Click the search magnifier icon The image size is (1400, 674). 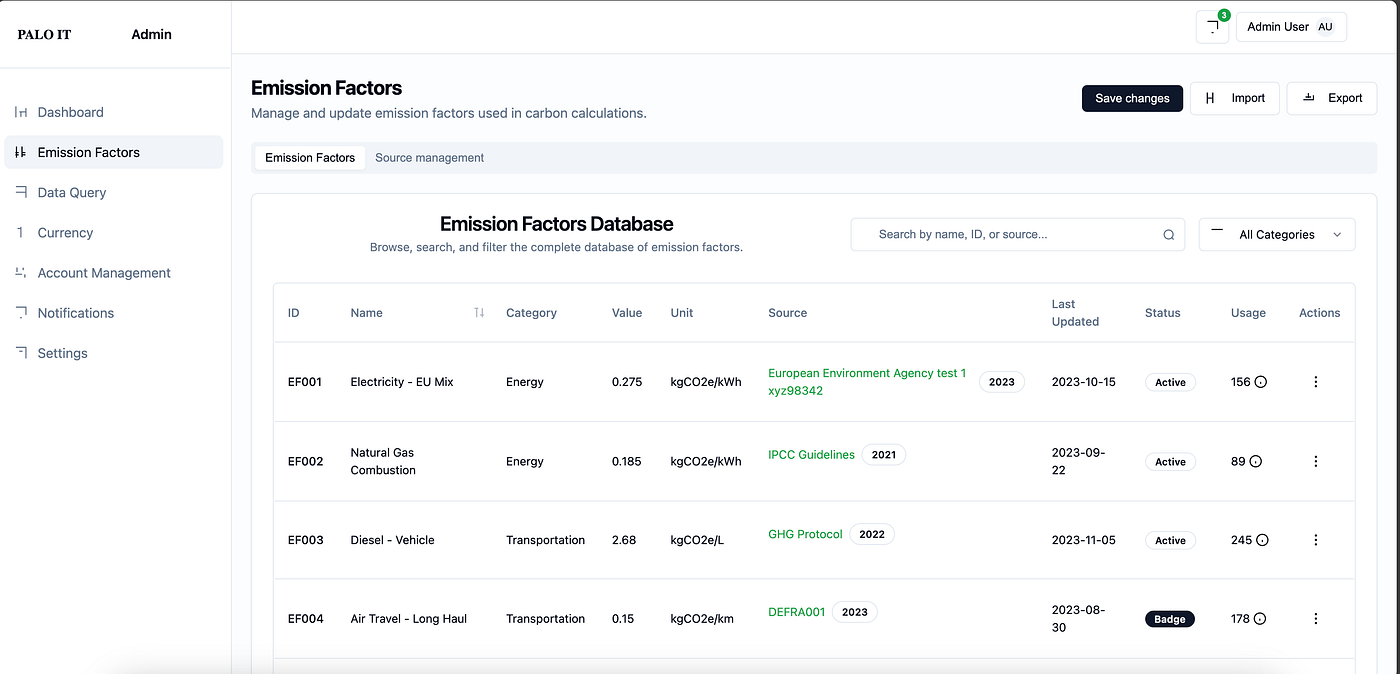(x=1168, y=235)
